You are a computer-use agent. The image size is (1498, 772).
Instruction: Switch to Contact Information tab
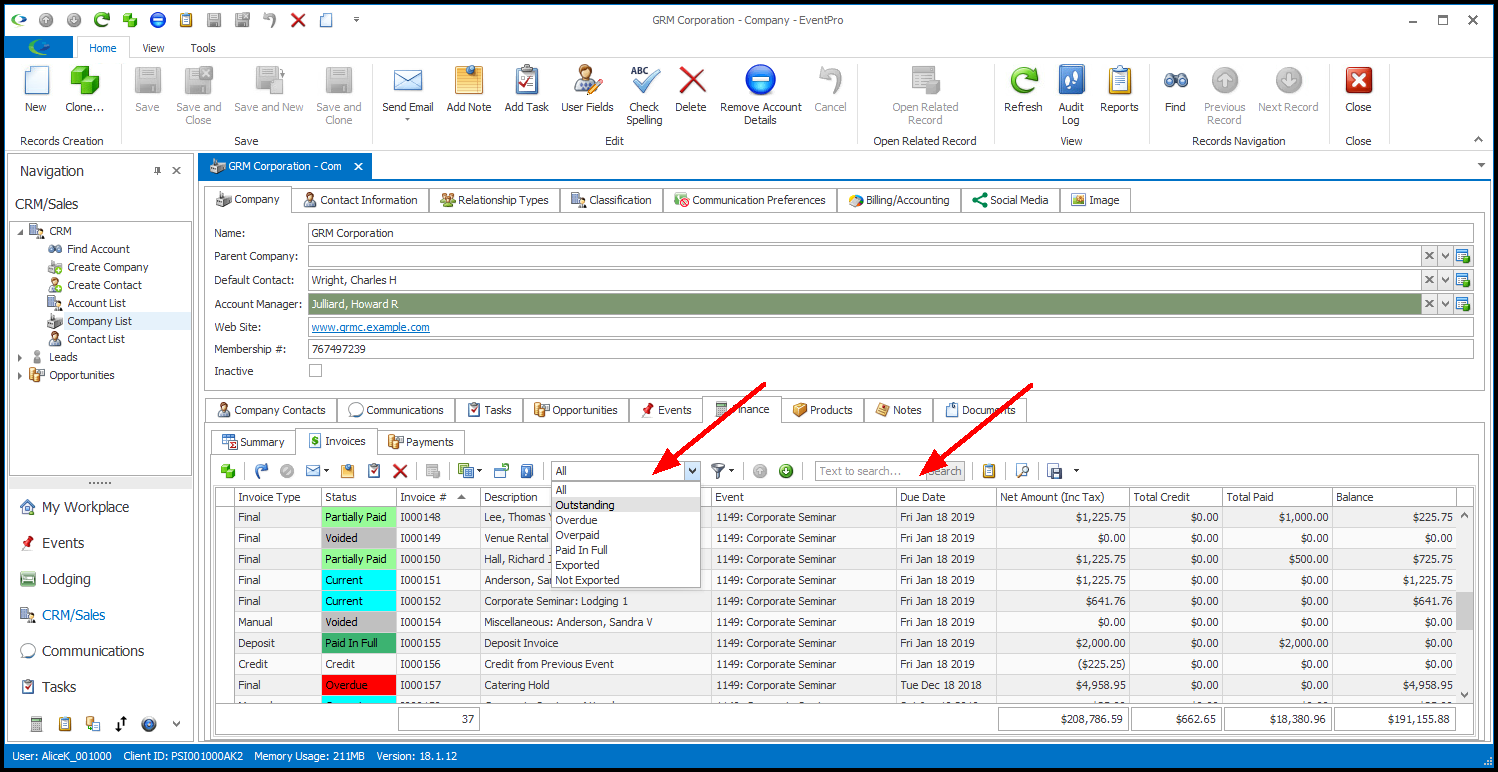tap(360, 200)
